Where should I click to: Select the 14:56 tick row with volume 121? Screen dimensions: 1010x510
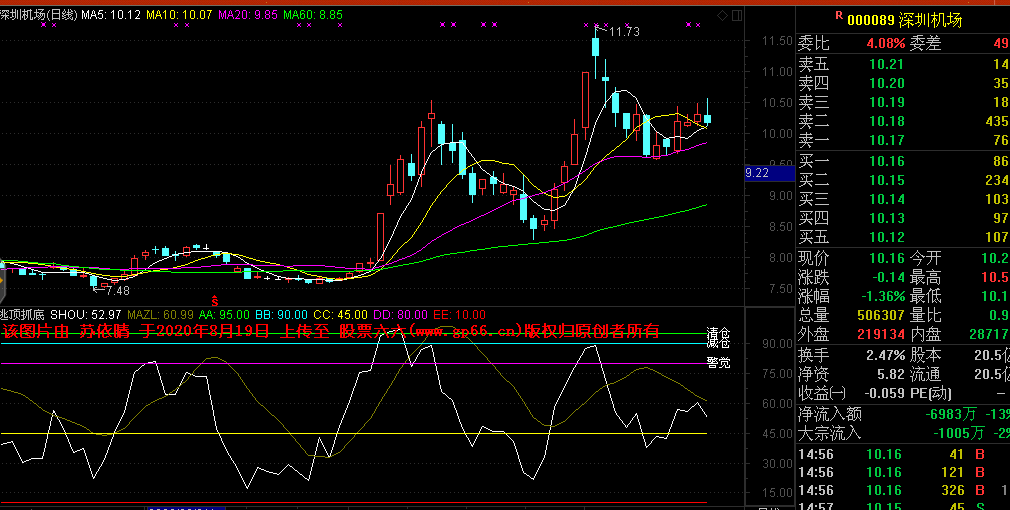904,473
